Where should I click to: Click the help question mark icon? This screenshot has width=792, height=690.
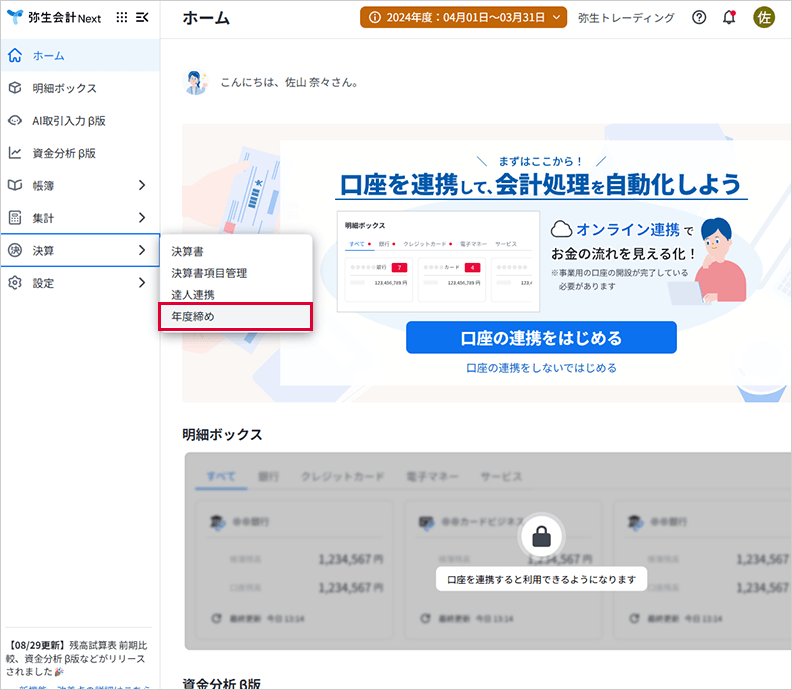coord(699,17)
